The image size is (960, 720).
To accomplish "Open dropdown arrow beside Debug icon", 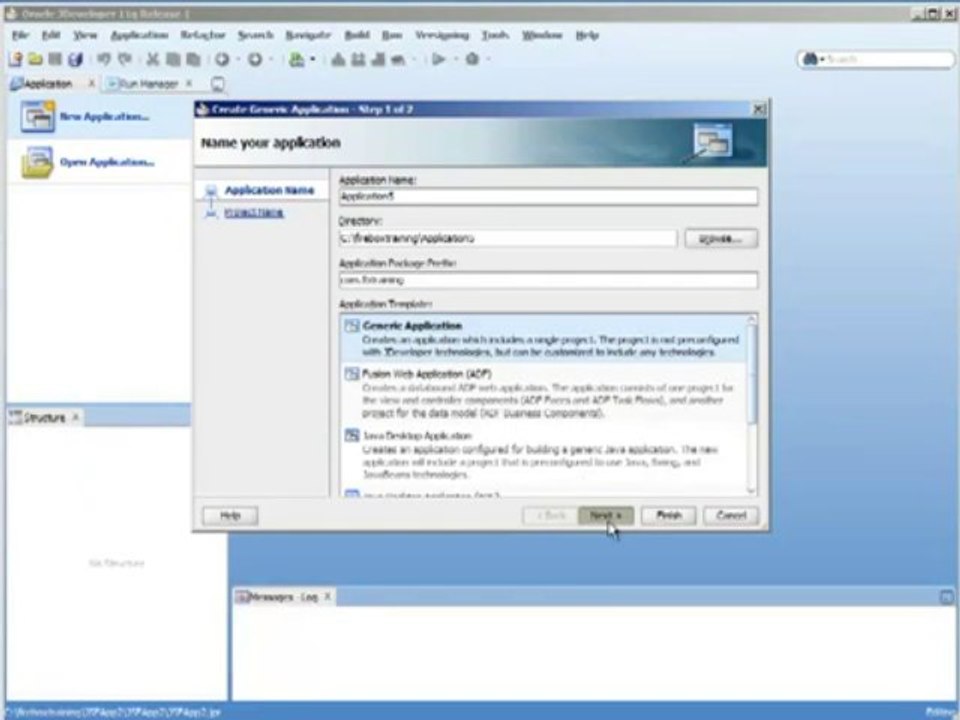I will (488, 60).
